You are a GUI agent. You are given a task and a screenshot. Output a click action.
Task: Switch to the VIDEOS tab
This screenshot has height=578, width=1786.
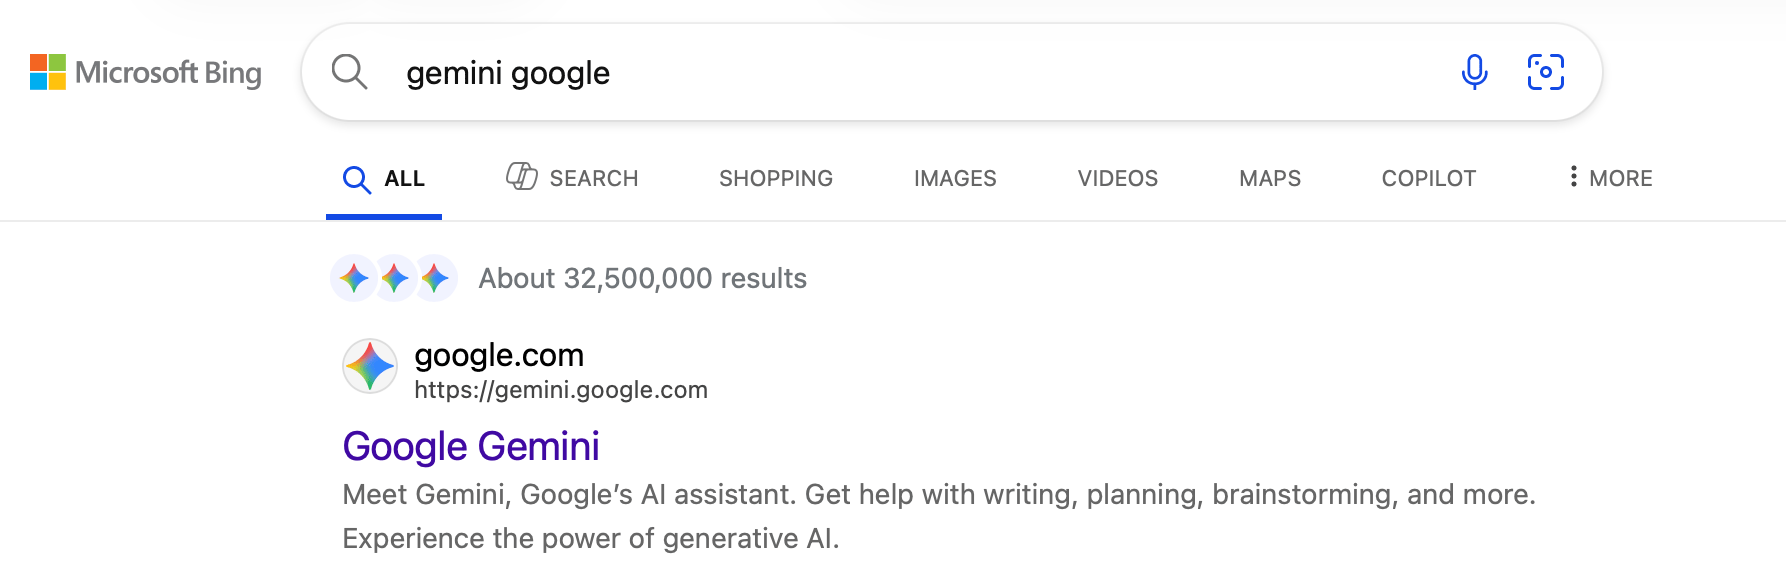(x=1117, y=178)
